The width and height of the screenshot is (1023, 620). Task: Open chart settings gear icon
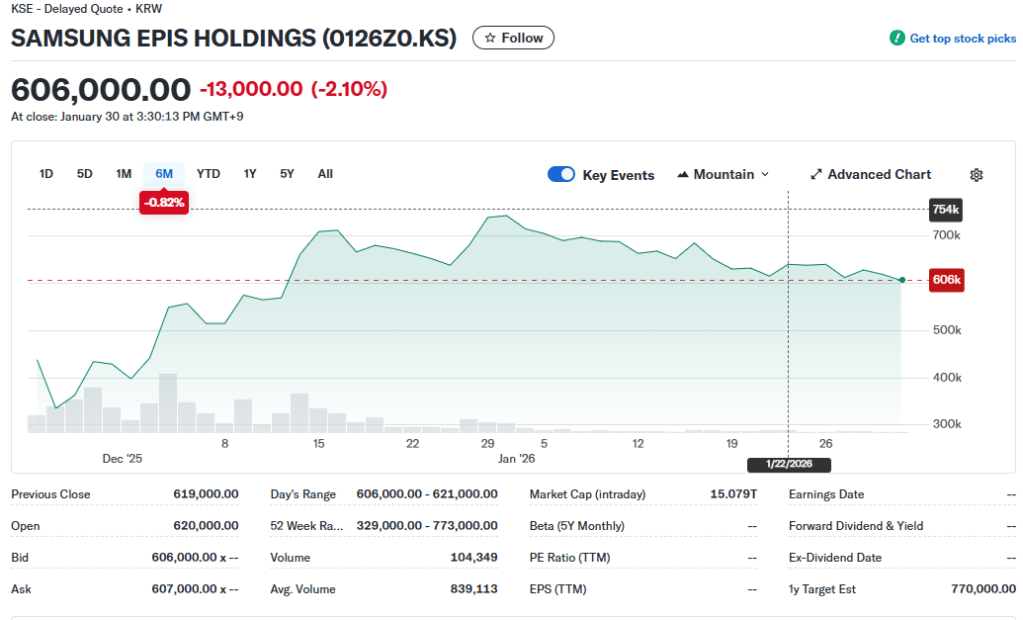976,175
